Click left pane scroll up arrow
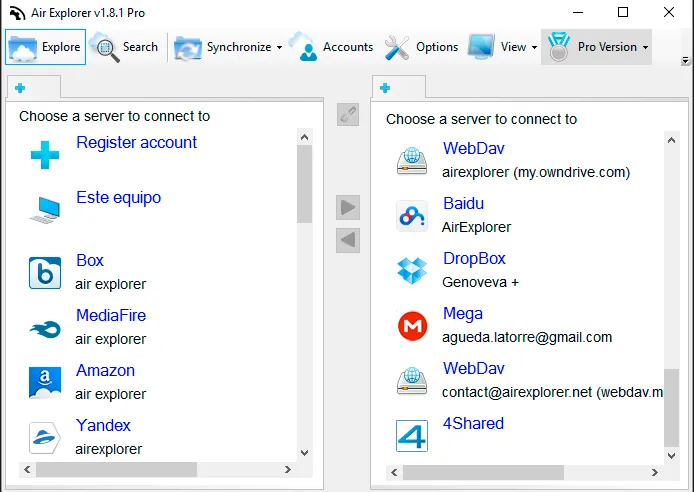 (x=305, y=137)
